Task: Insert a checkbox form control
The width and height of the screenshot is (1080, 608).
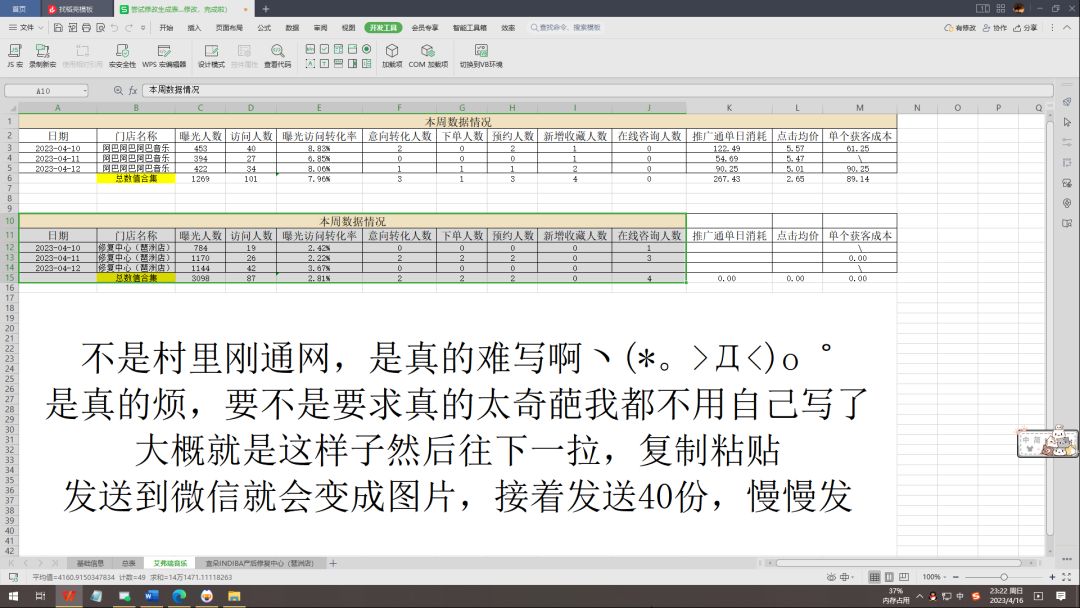Action: point(324,49)
